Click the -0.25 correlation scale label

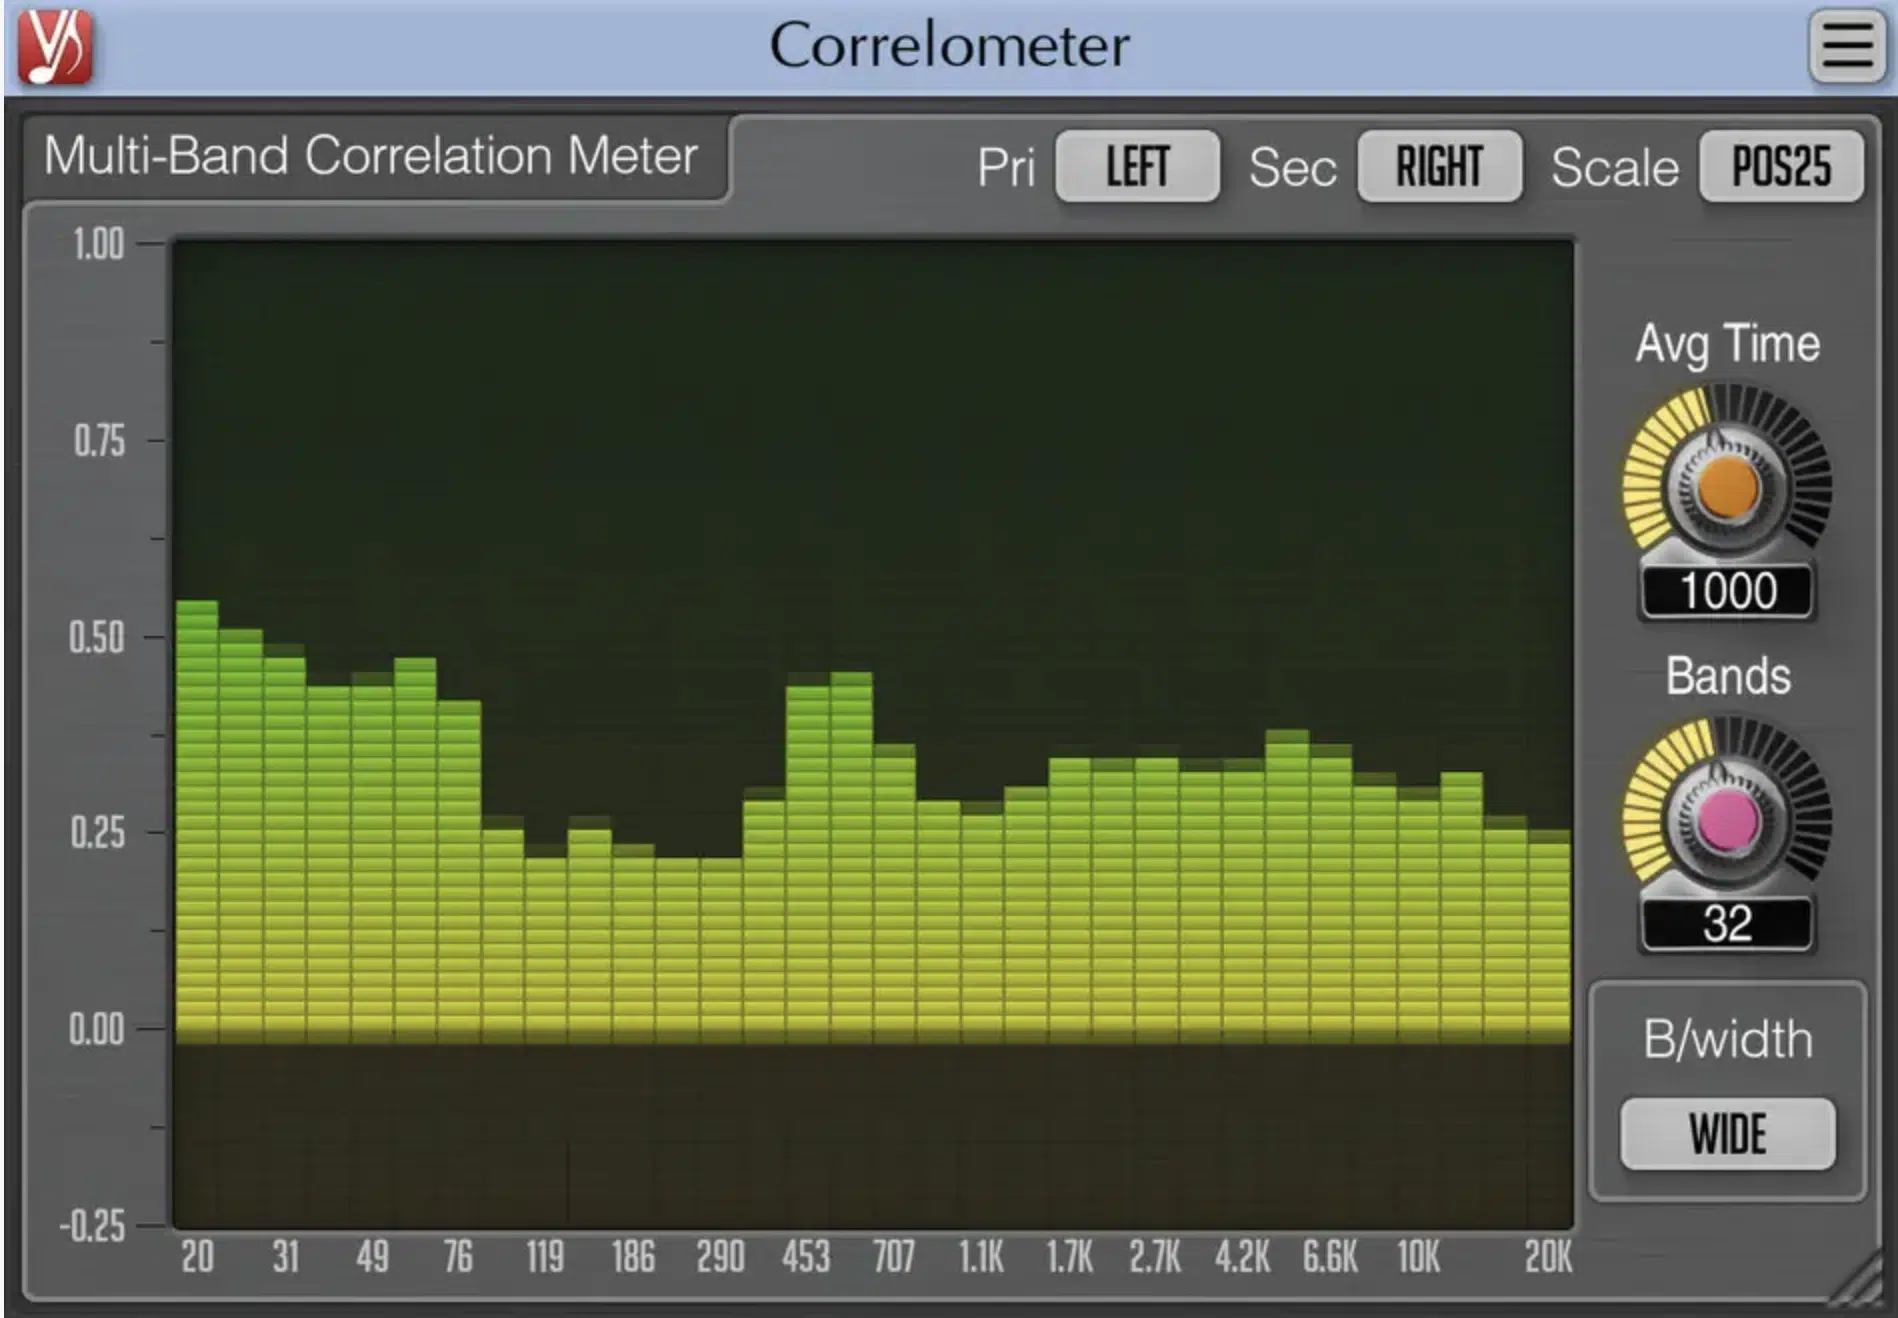click(x=92, y=1226)
